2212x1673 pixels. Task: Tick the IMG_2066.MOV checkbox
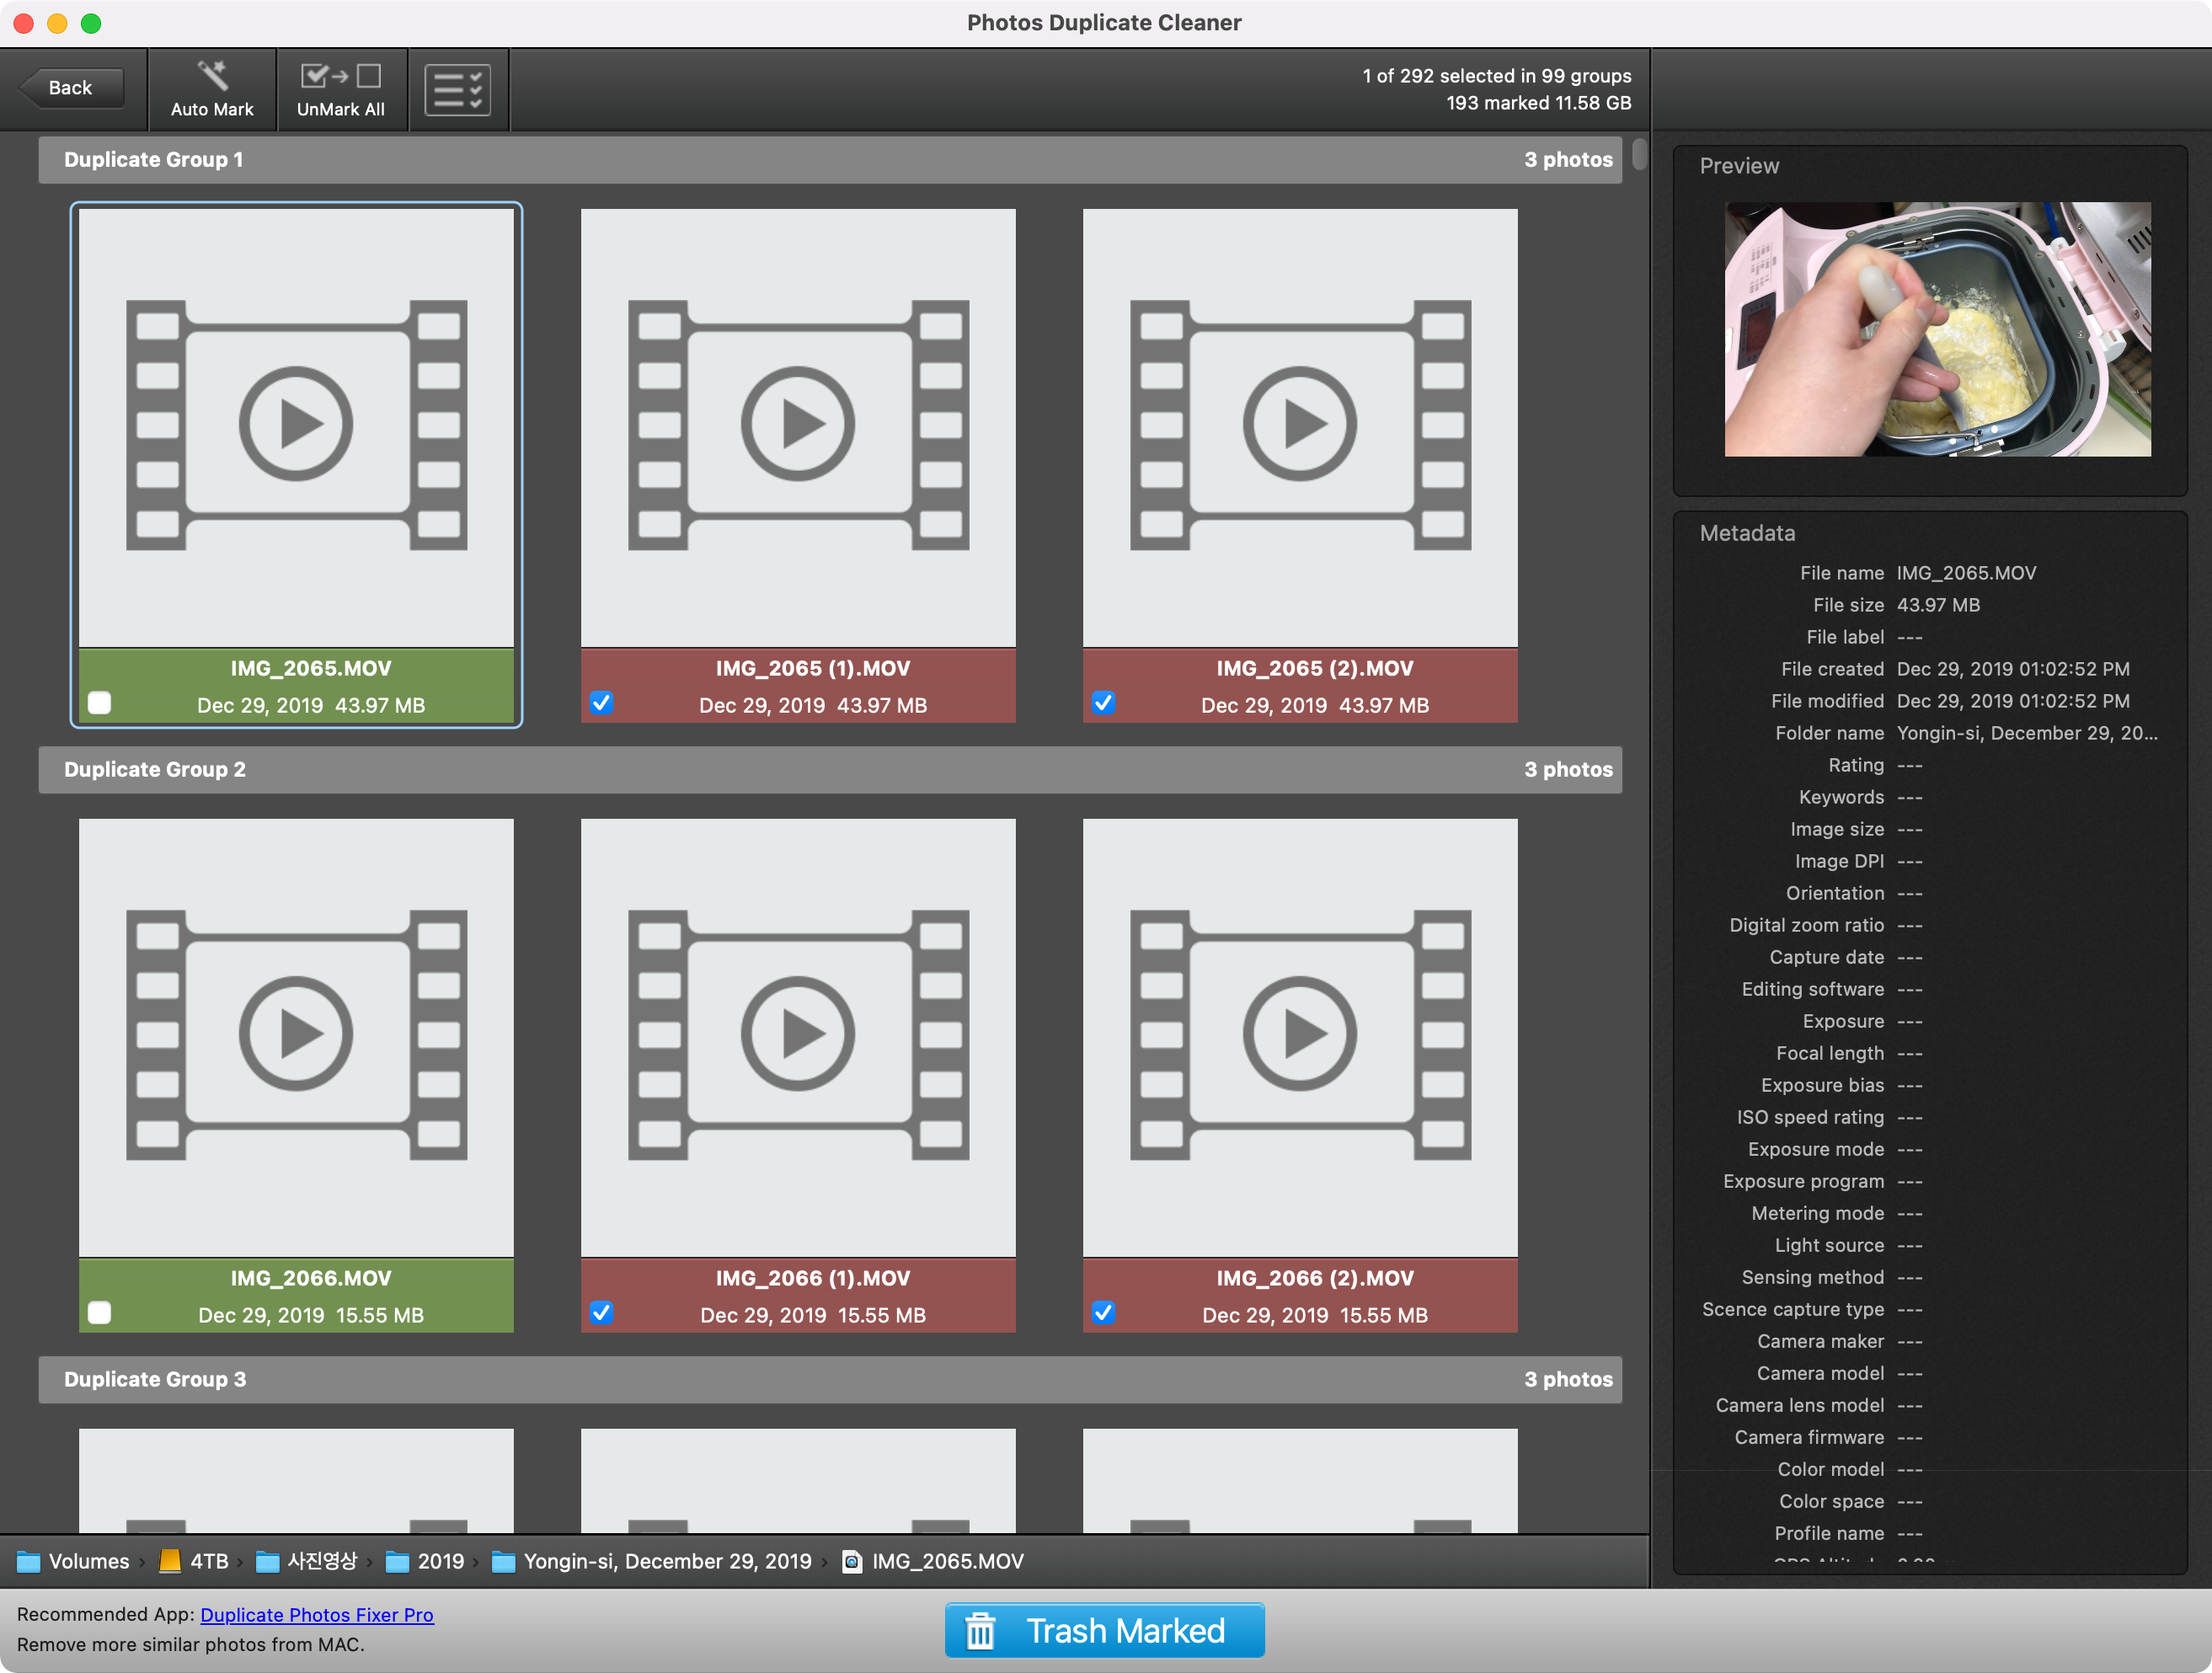(x=100, y=1313)
